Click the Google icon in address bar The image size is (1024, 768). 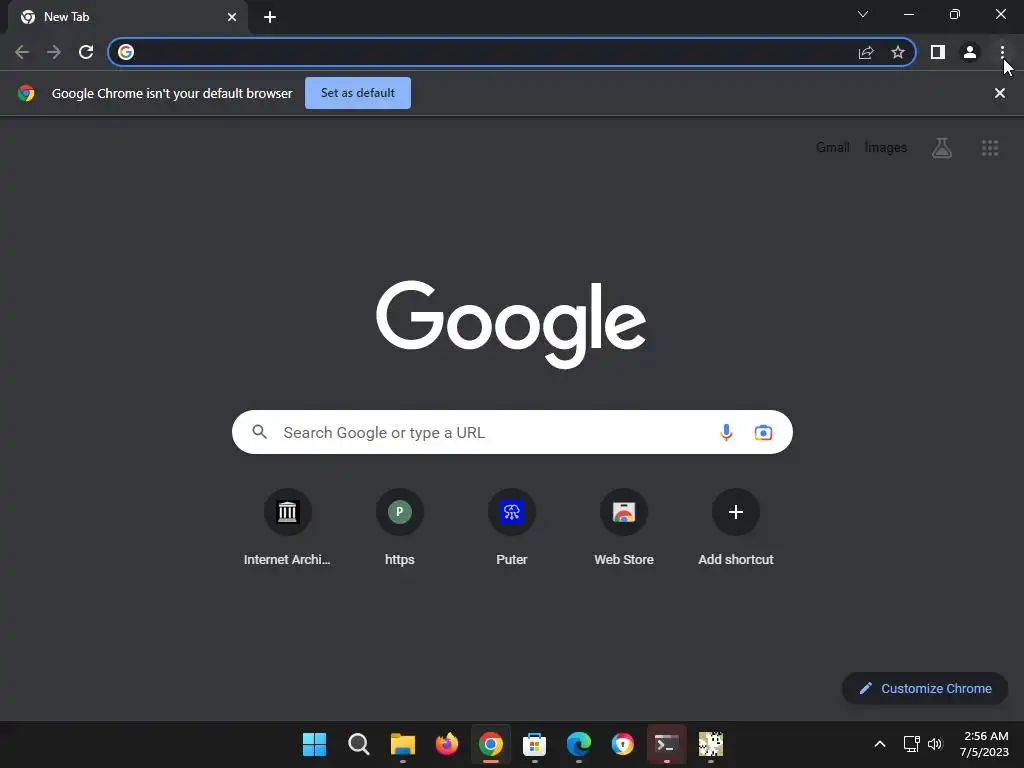point(126,52)
